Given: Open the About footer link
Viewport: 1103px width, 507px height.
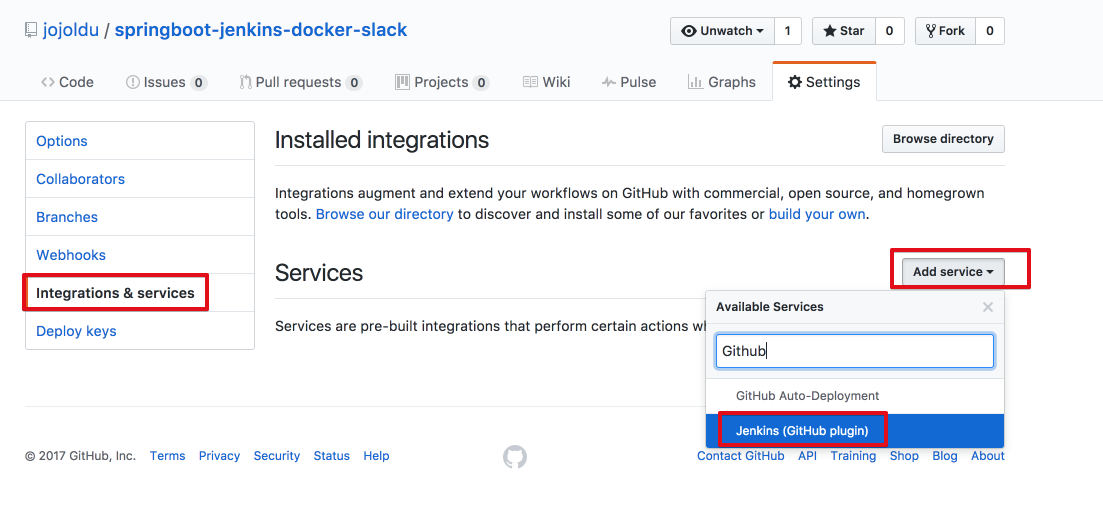Looking at the screenshot, I should pyautogui.click(x=988, y=456).
